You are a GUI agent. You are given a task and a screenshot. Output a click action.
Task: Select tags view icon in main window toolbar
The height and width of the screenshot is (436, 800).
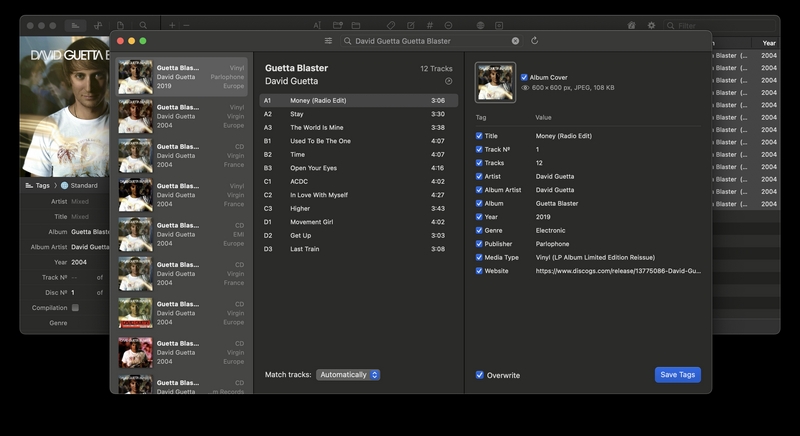coord(76,25)
